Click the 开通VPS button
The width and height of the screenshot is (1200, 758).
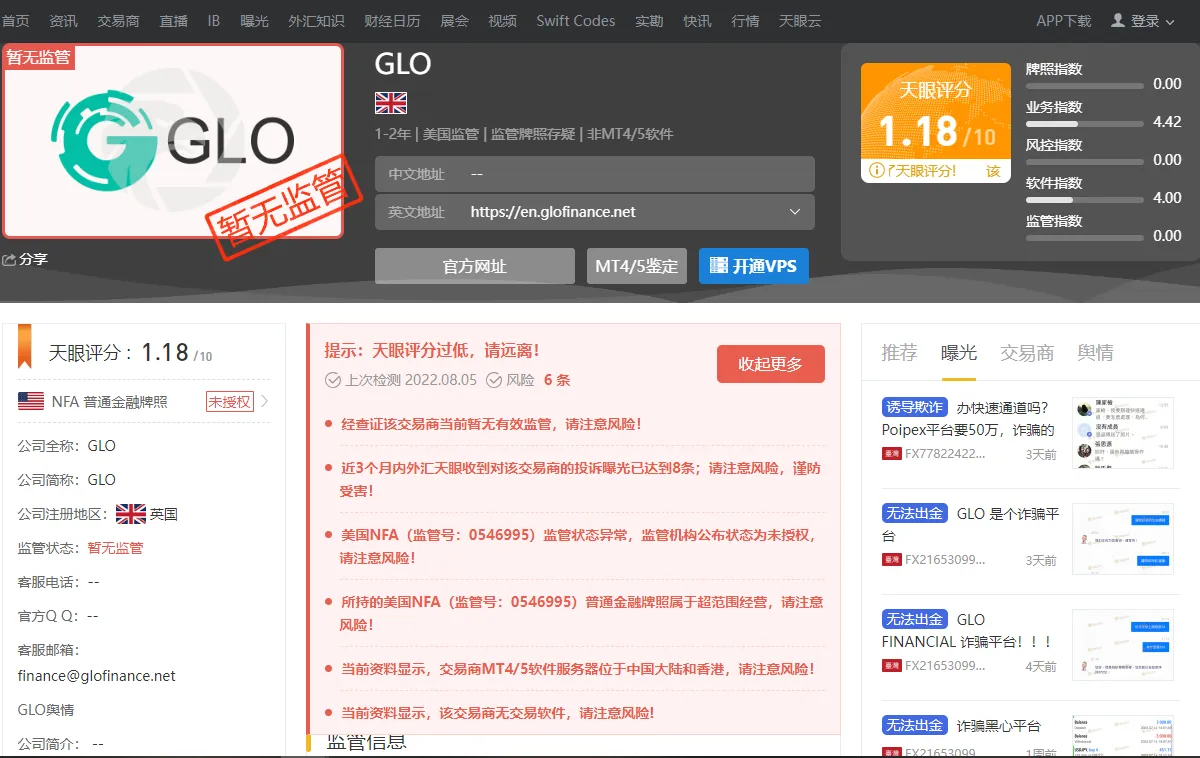click(754, 266)
